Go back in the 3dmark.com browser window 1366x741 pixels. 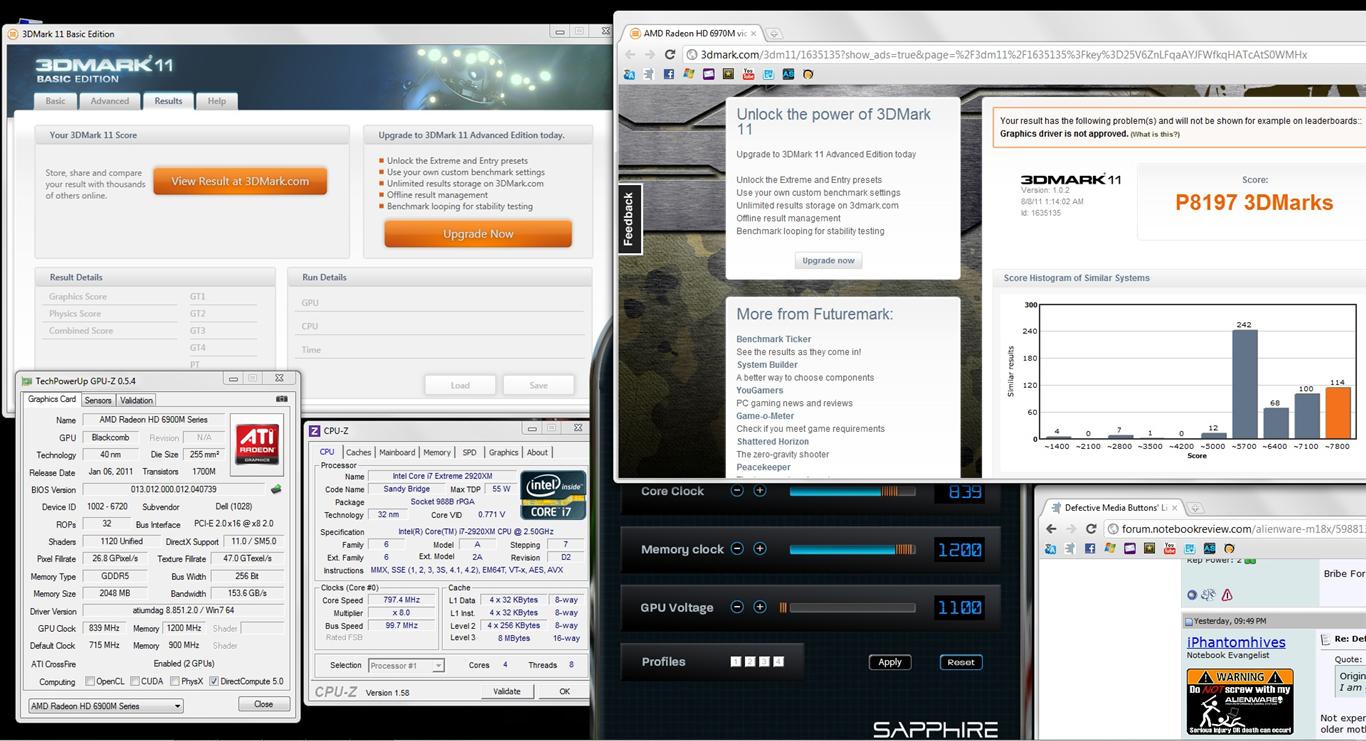(x=630, y=55)
